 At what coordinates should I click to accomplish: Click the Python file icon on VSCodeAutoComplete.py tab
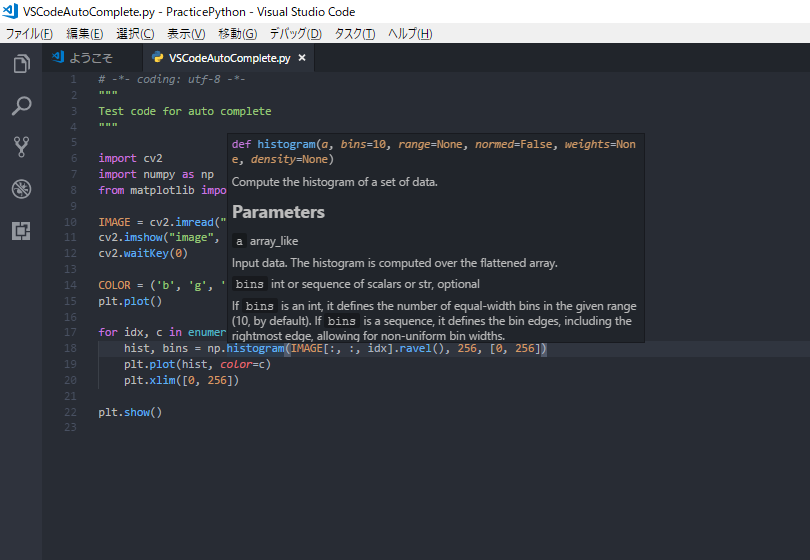click(x=157, y=58)
